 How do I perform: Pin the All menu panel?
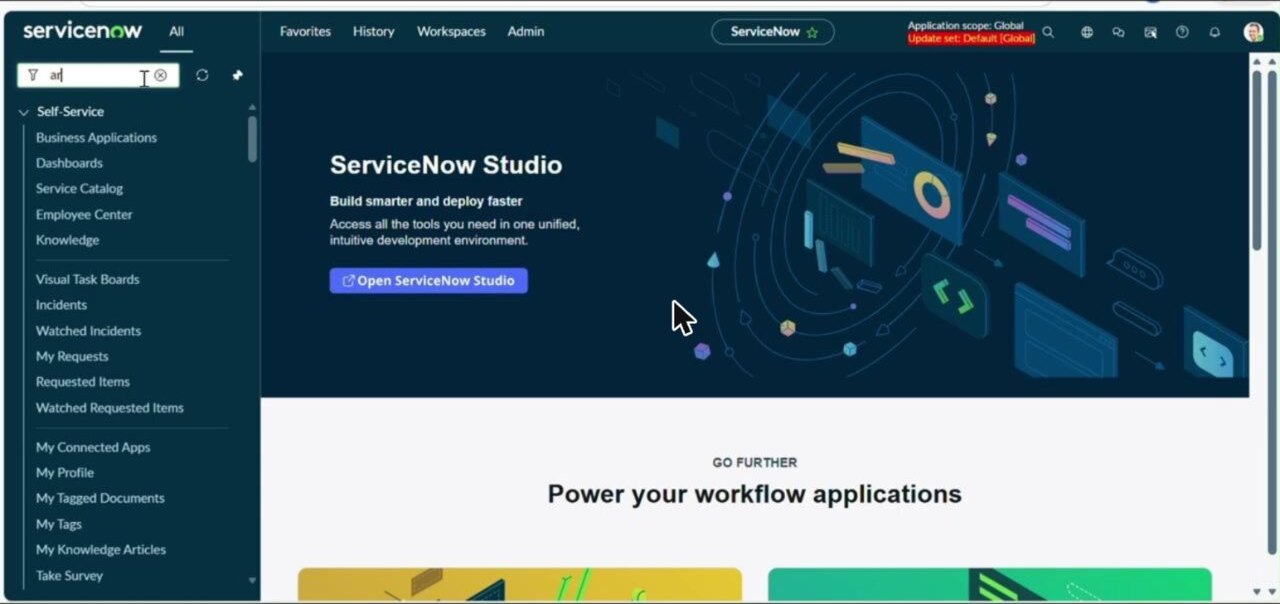pos(237,75)
